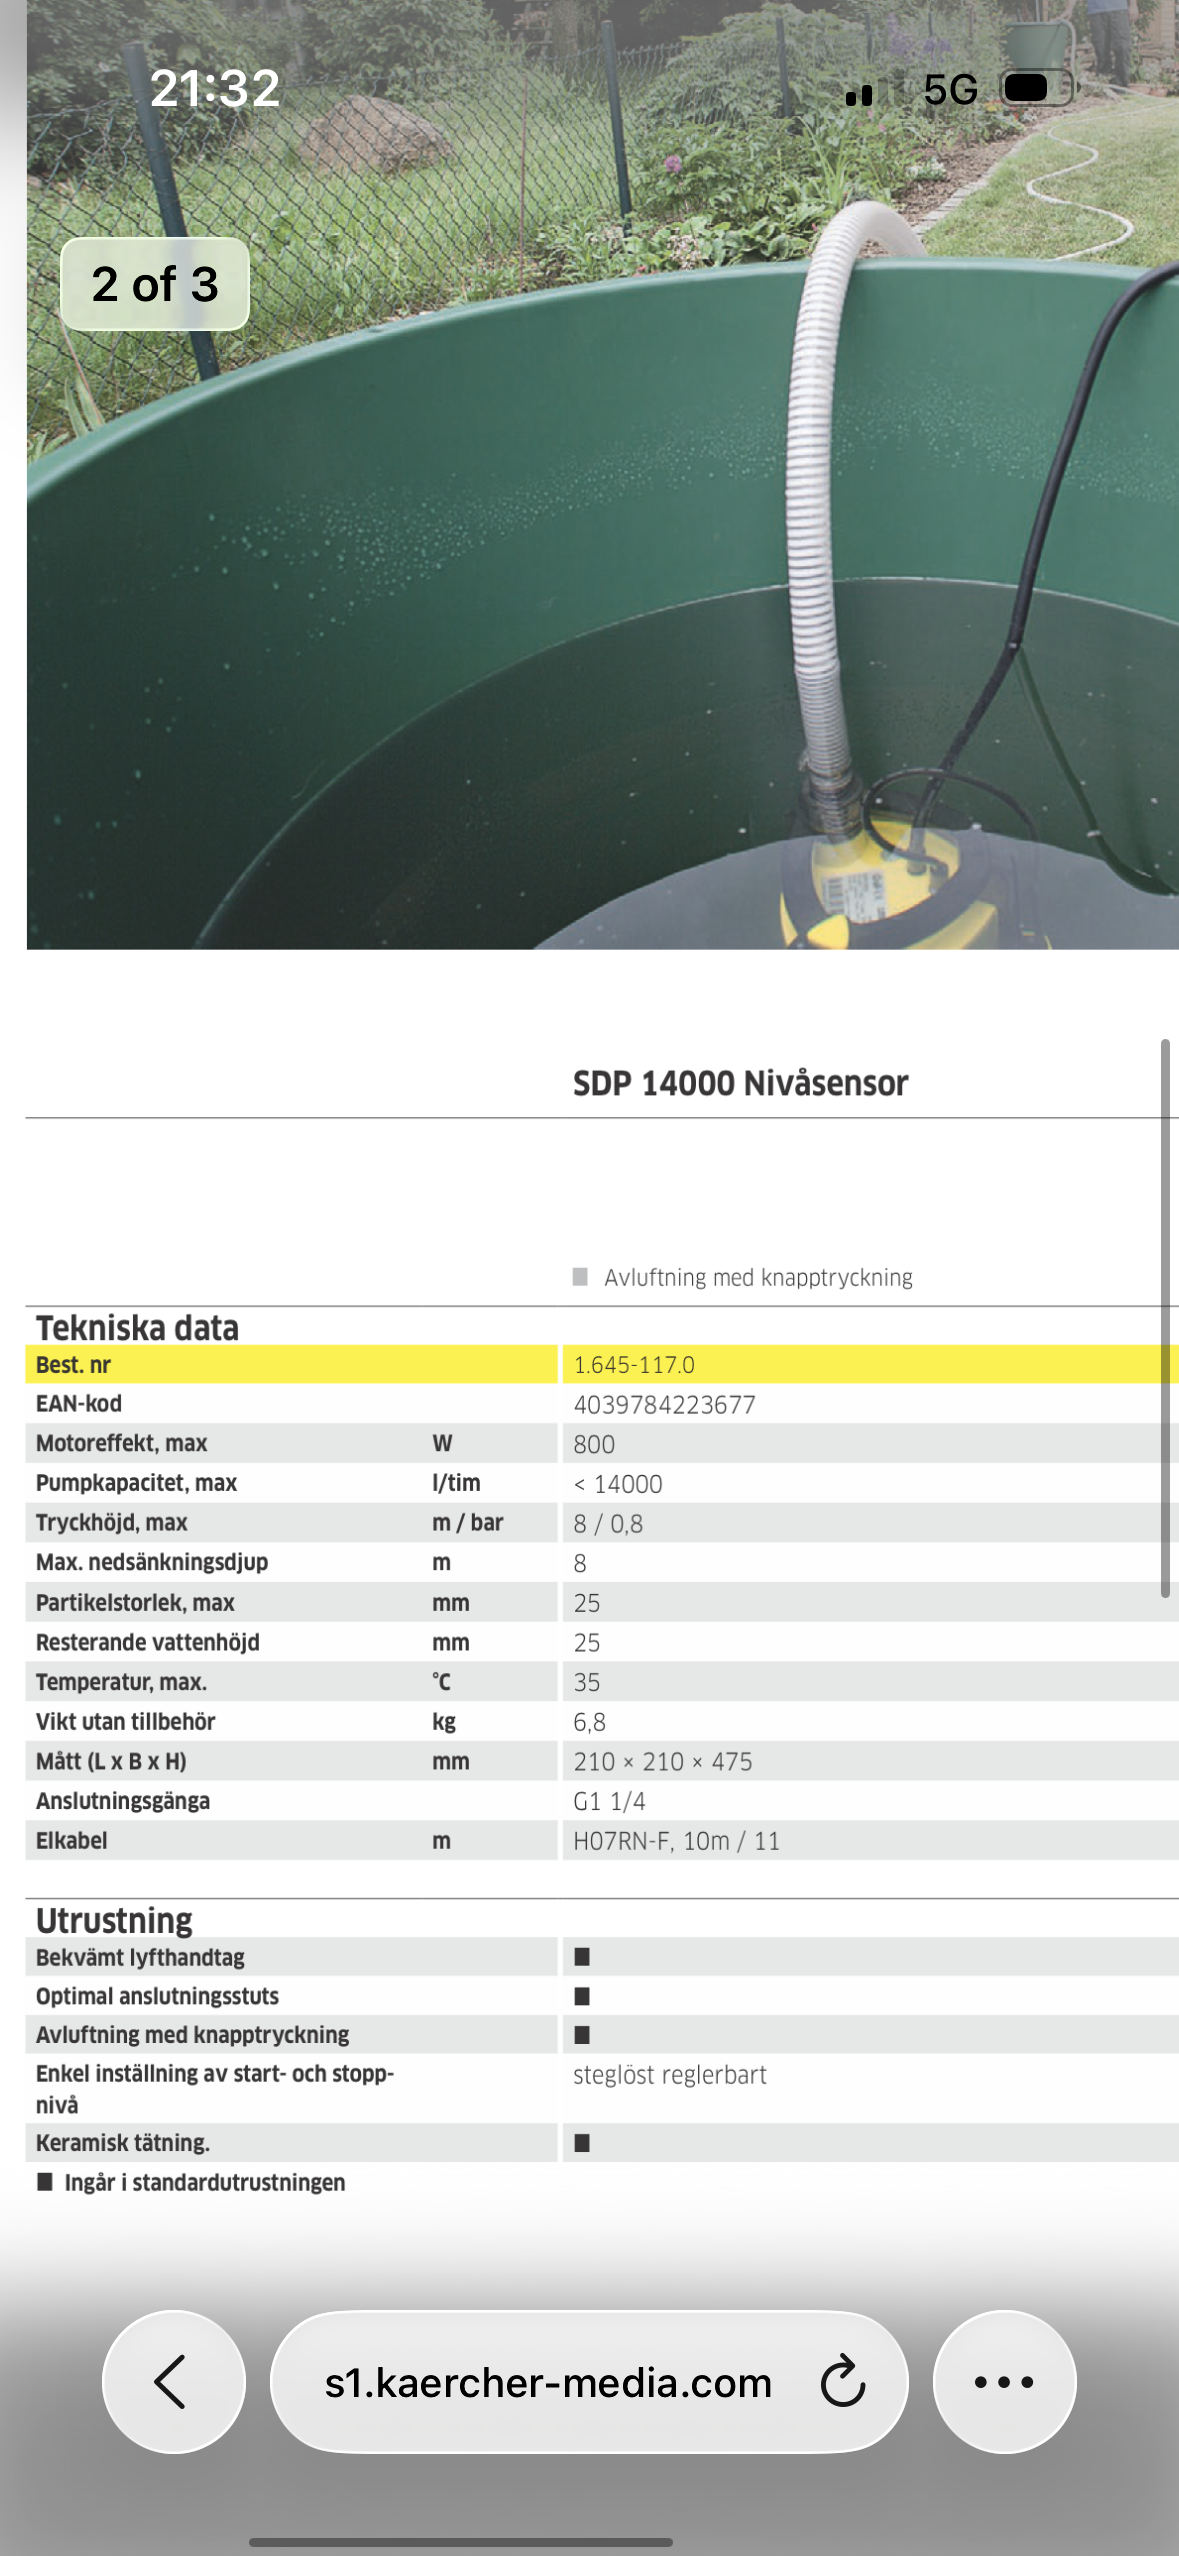Reload the page with the refresh icon
The width and height of the screenshot is (1179, 2556).
(842, 2381)
